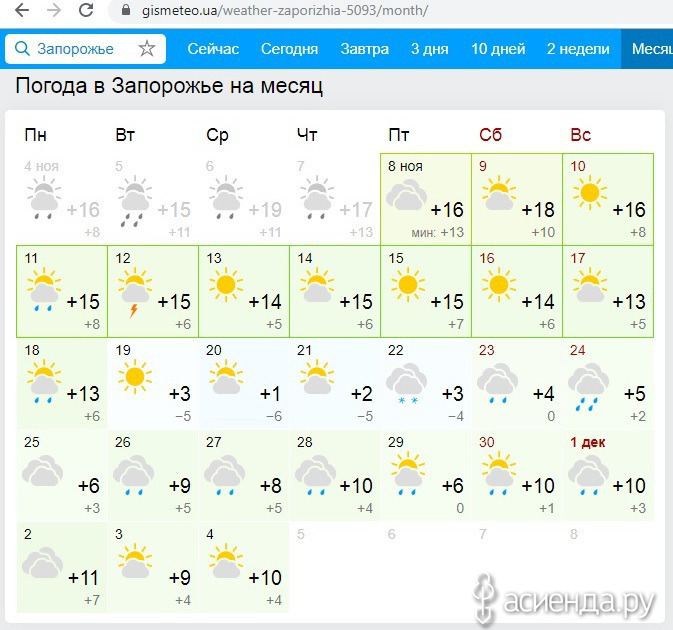Click the overcast cloud icon for day 25
Image resolution: width=673 pixels, height=630 pixels.
point(42,470)
